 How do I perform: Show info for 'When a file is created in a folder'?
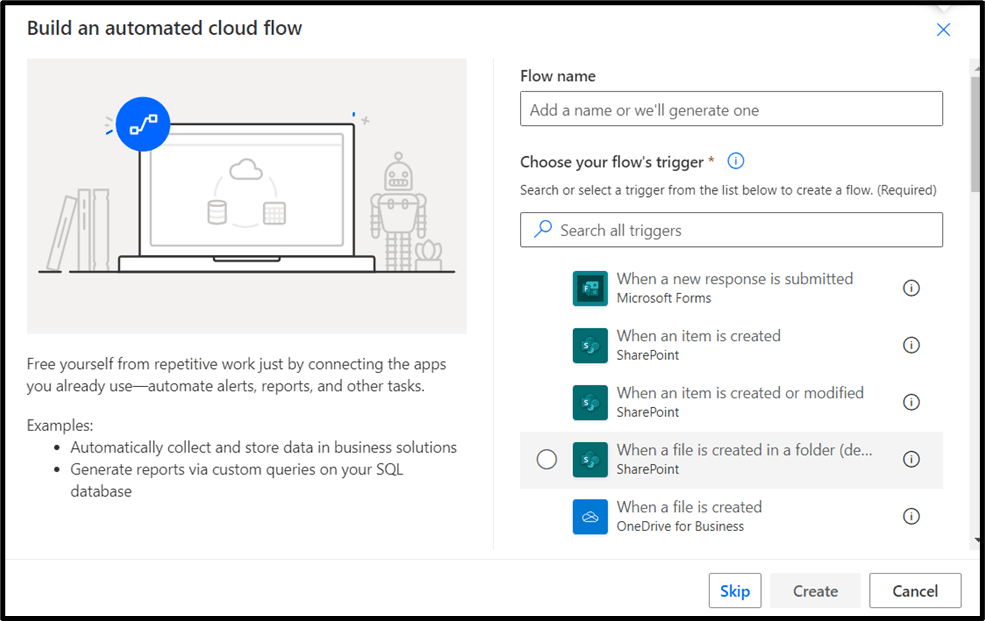(x=911, y=459)
